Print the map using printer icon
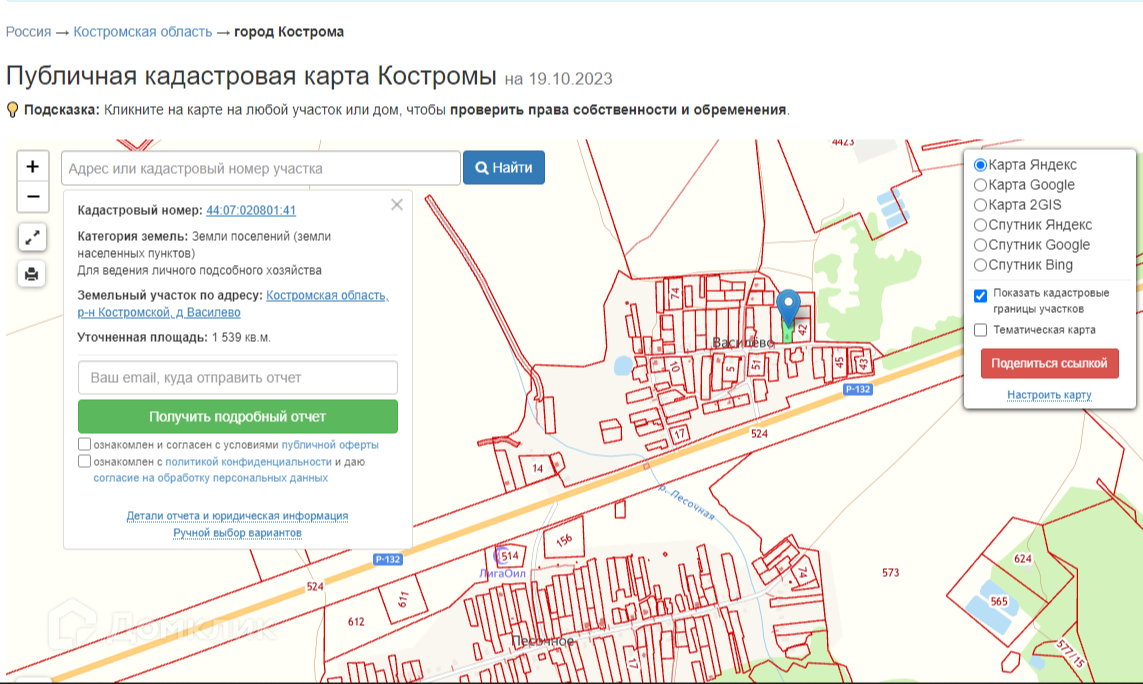1143x684 pixels. click(33, 274)
